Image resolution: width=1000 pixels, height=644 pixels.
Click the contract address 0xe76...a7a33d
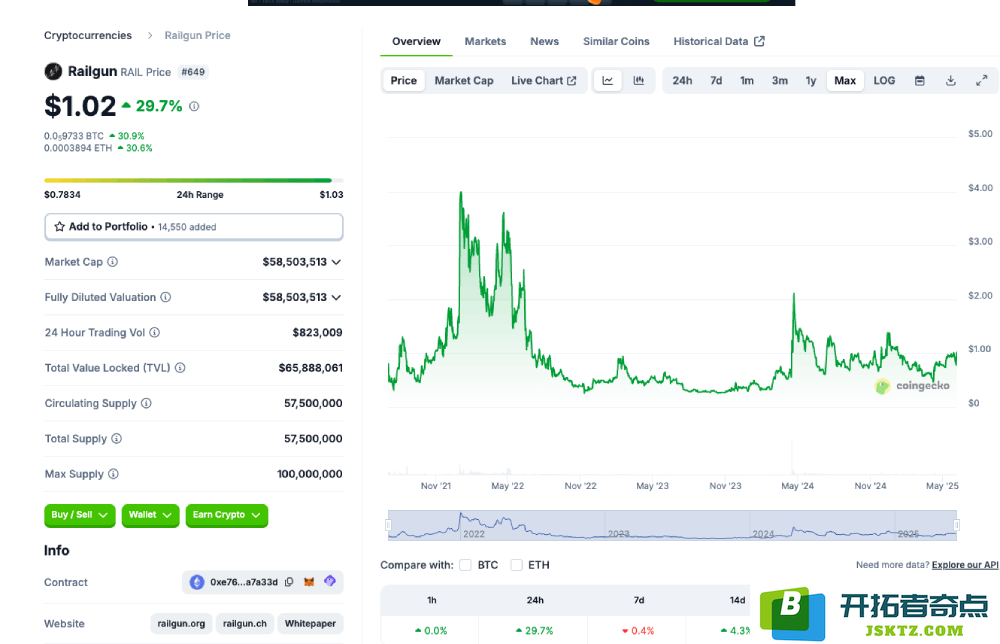coord(244,582)
